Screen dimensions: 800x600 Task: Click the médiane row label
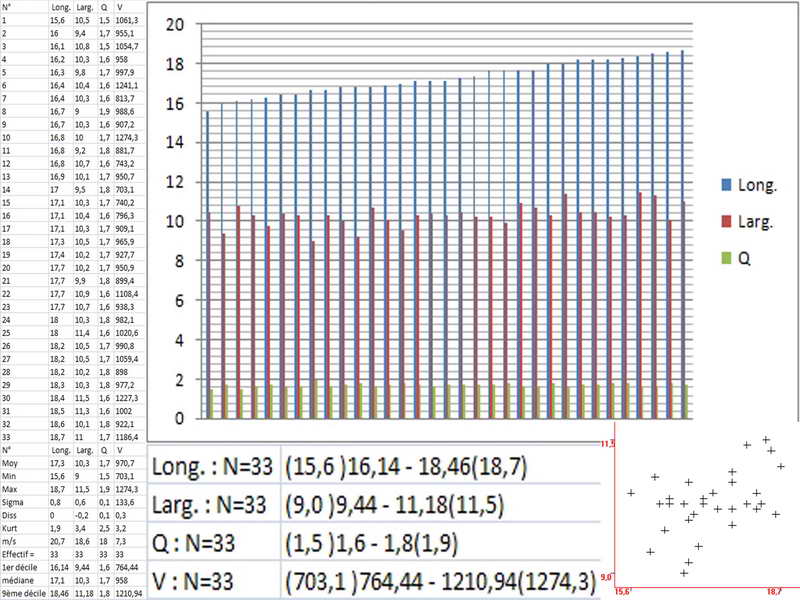(16, 579)
